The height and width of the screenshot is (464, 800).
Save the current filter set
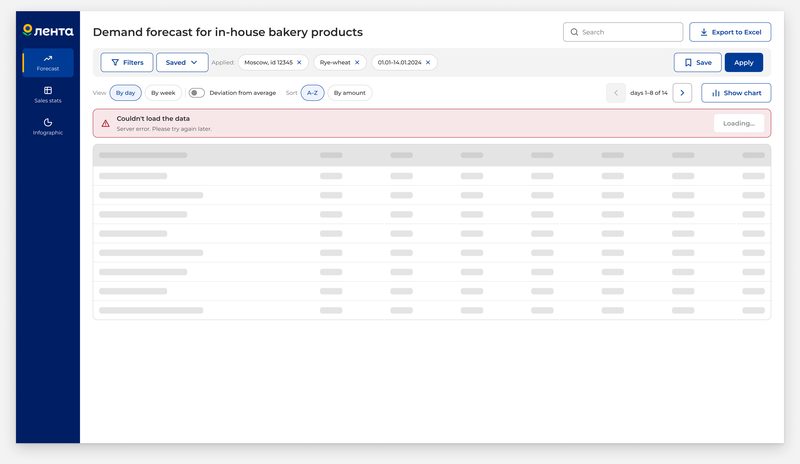click(697, 62)
